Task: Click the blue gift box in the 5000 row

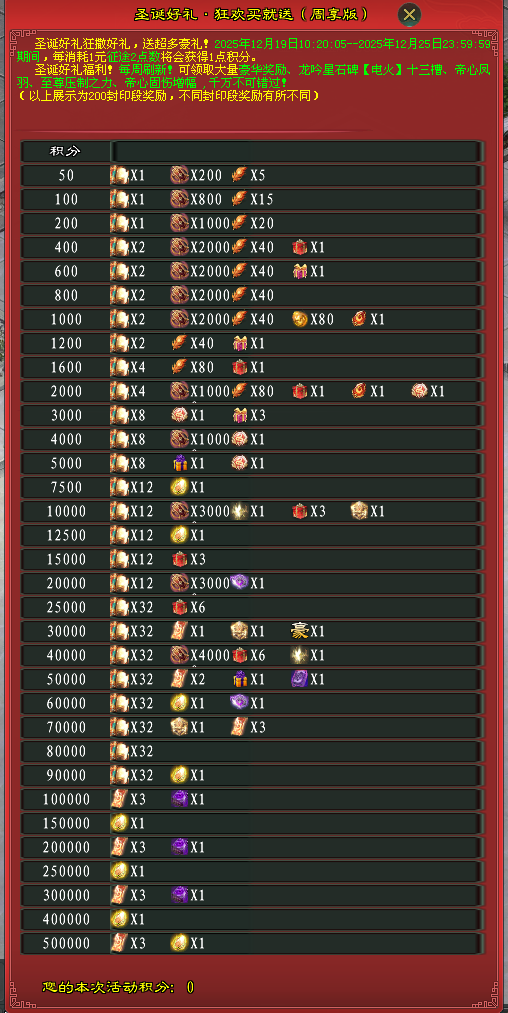Action: coord(180,463)
